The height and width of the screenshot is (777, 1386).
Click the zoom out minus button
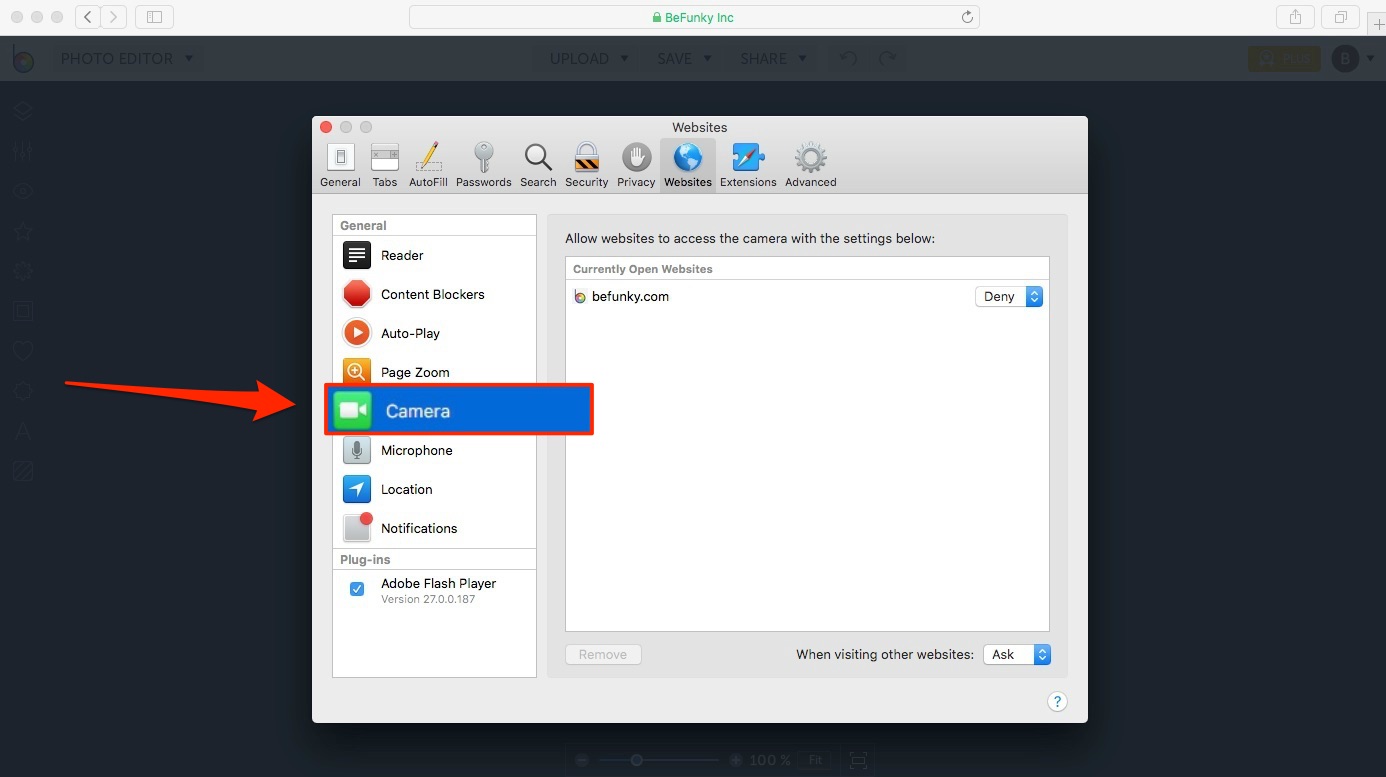pos(582,760)
